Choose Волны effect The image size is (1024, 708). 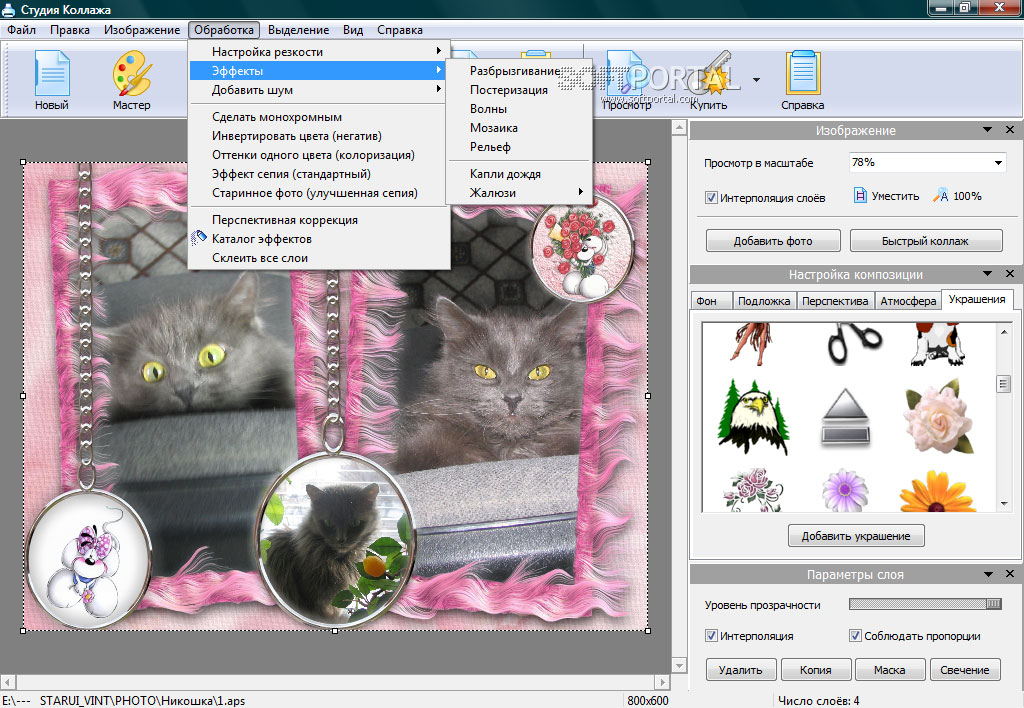click(519, 108)
